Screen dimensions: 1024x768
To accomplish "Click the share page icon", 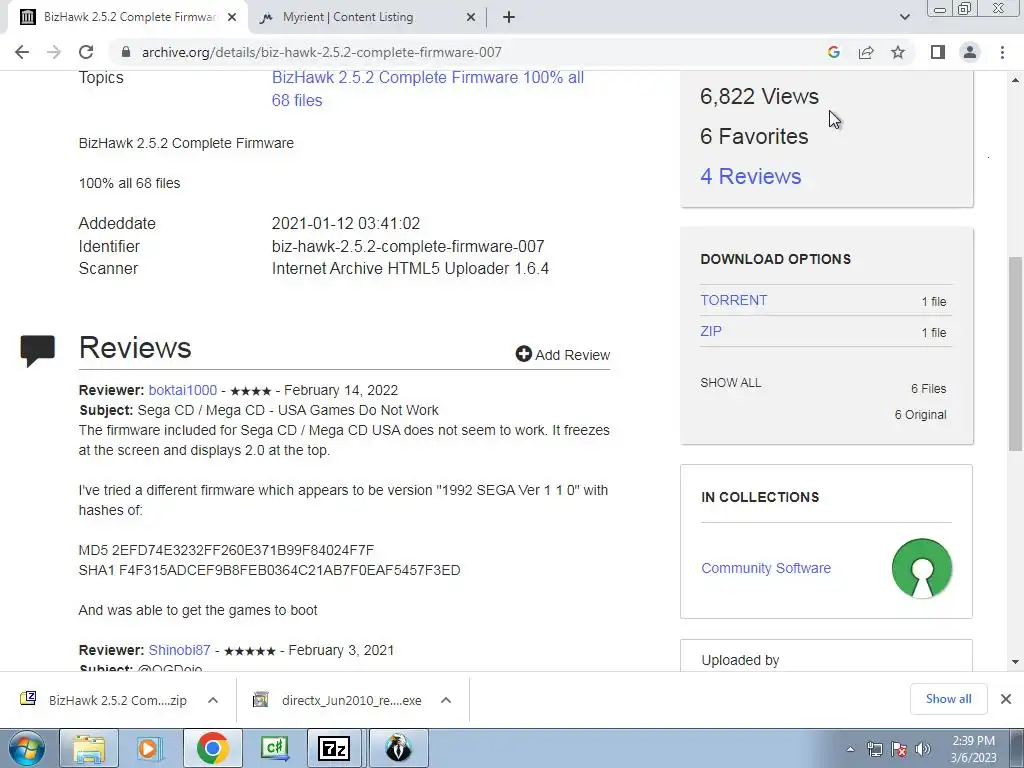I will 866,52.
